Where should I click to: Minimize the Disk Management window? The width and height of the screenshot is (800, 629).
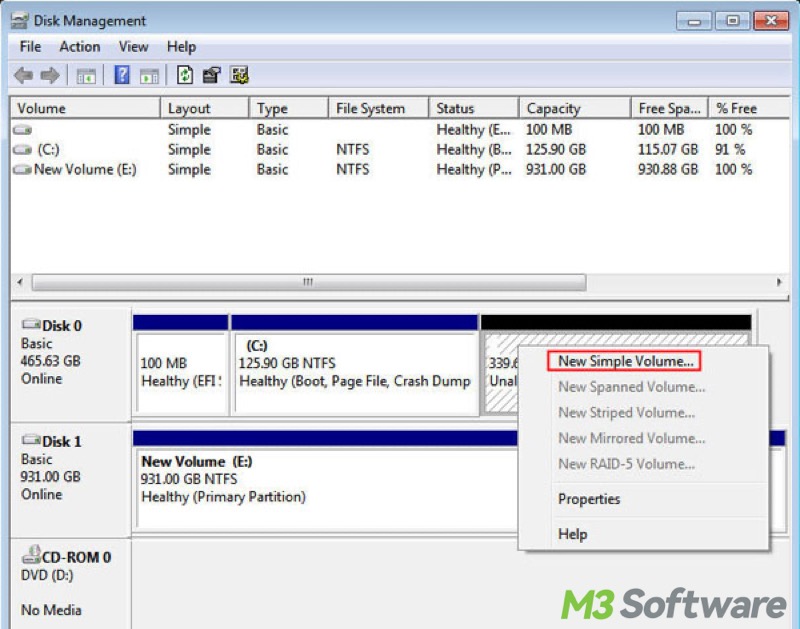pos(694,21)
